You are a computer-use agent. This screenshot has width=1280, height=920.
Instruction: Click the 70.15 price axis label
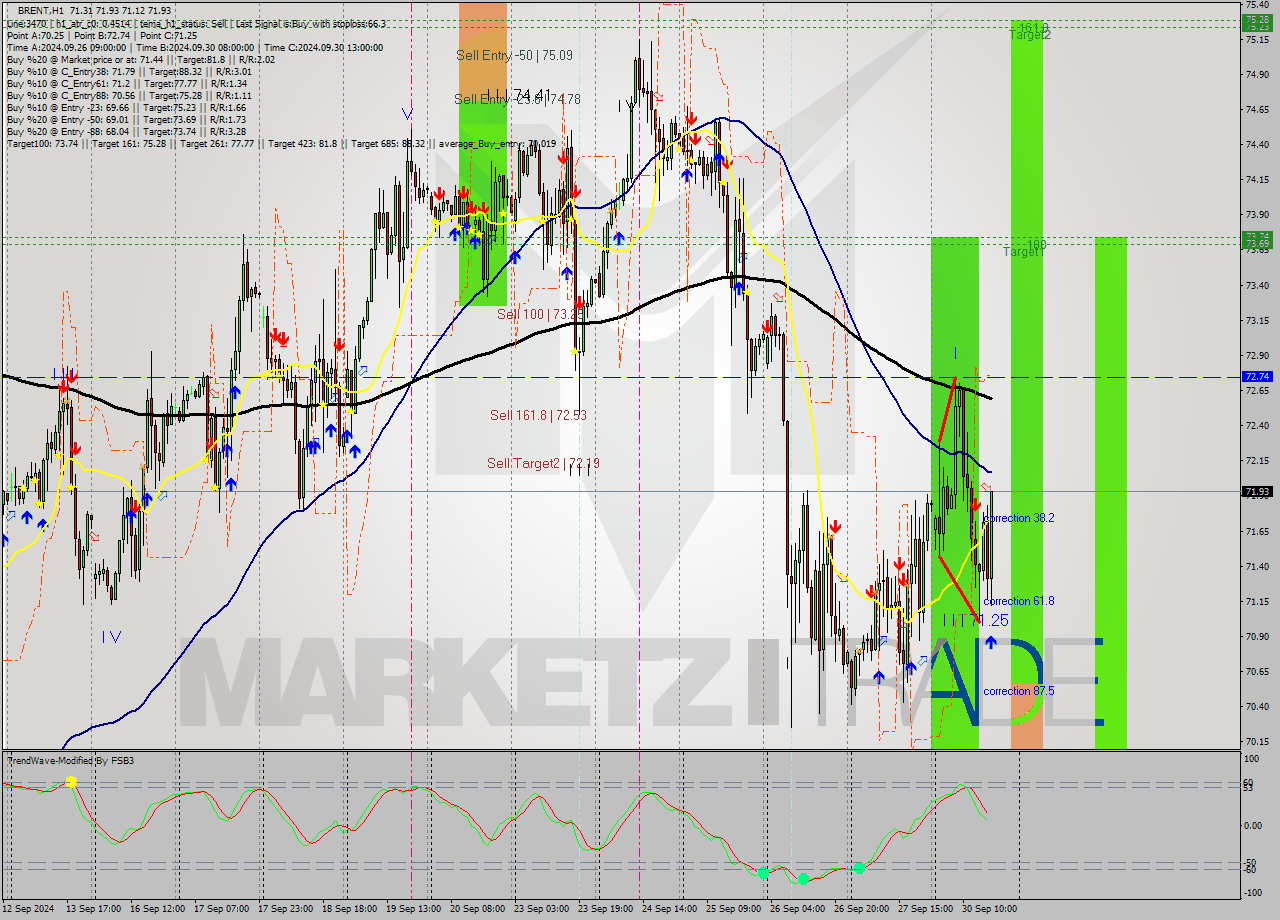point(1258,742)
